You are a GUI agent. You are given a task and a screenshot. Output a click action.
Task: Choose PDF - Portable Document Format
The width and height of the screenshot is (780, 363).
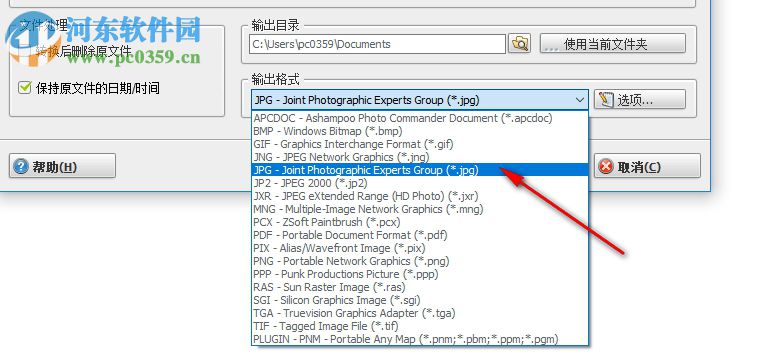(x=420, y=235)
